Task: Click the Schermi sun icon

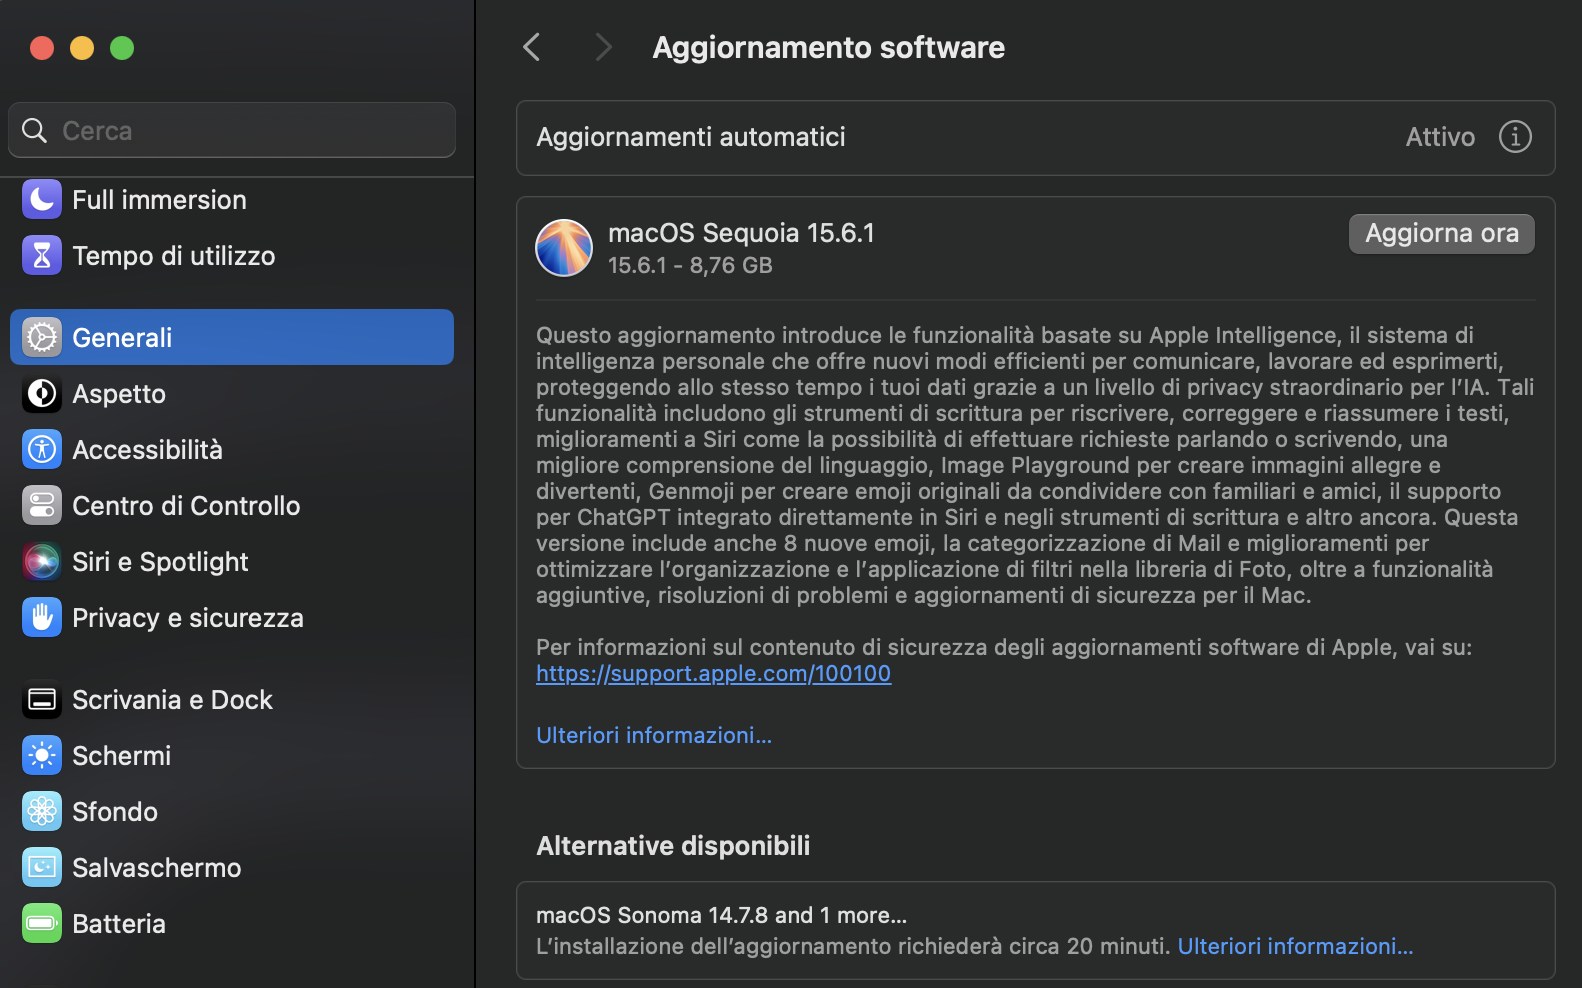Action: pyautogui.click(x=42, y=756)
